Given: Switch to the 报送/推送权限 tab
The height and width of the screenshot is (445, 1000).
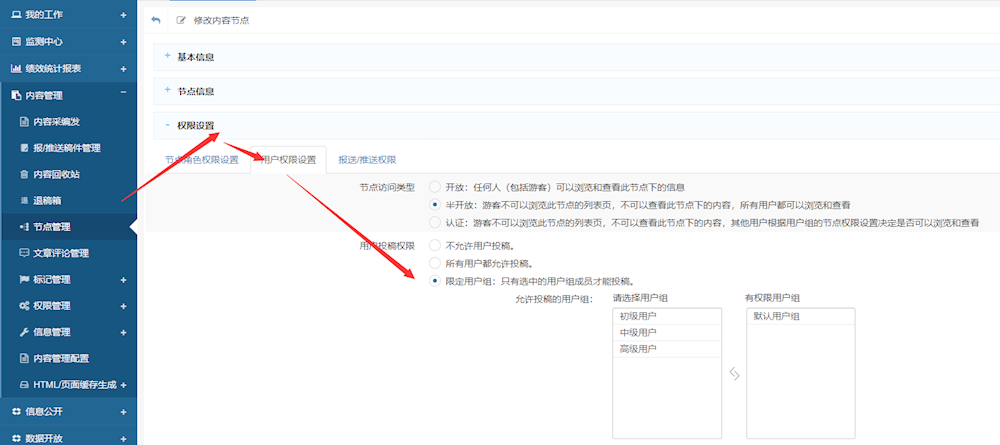Looking at the screenshot, I should (367, 160).
